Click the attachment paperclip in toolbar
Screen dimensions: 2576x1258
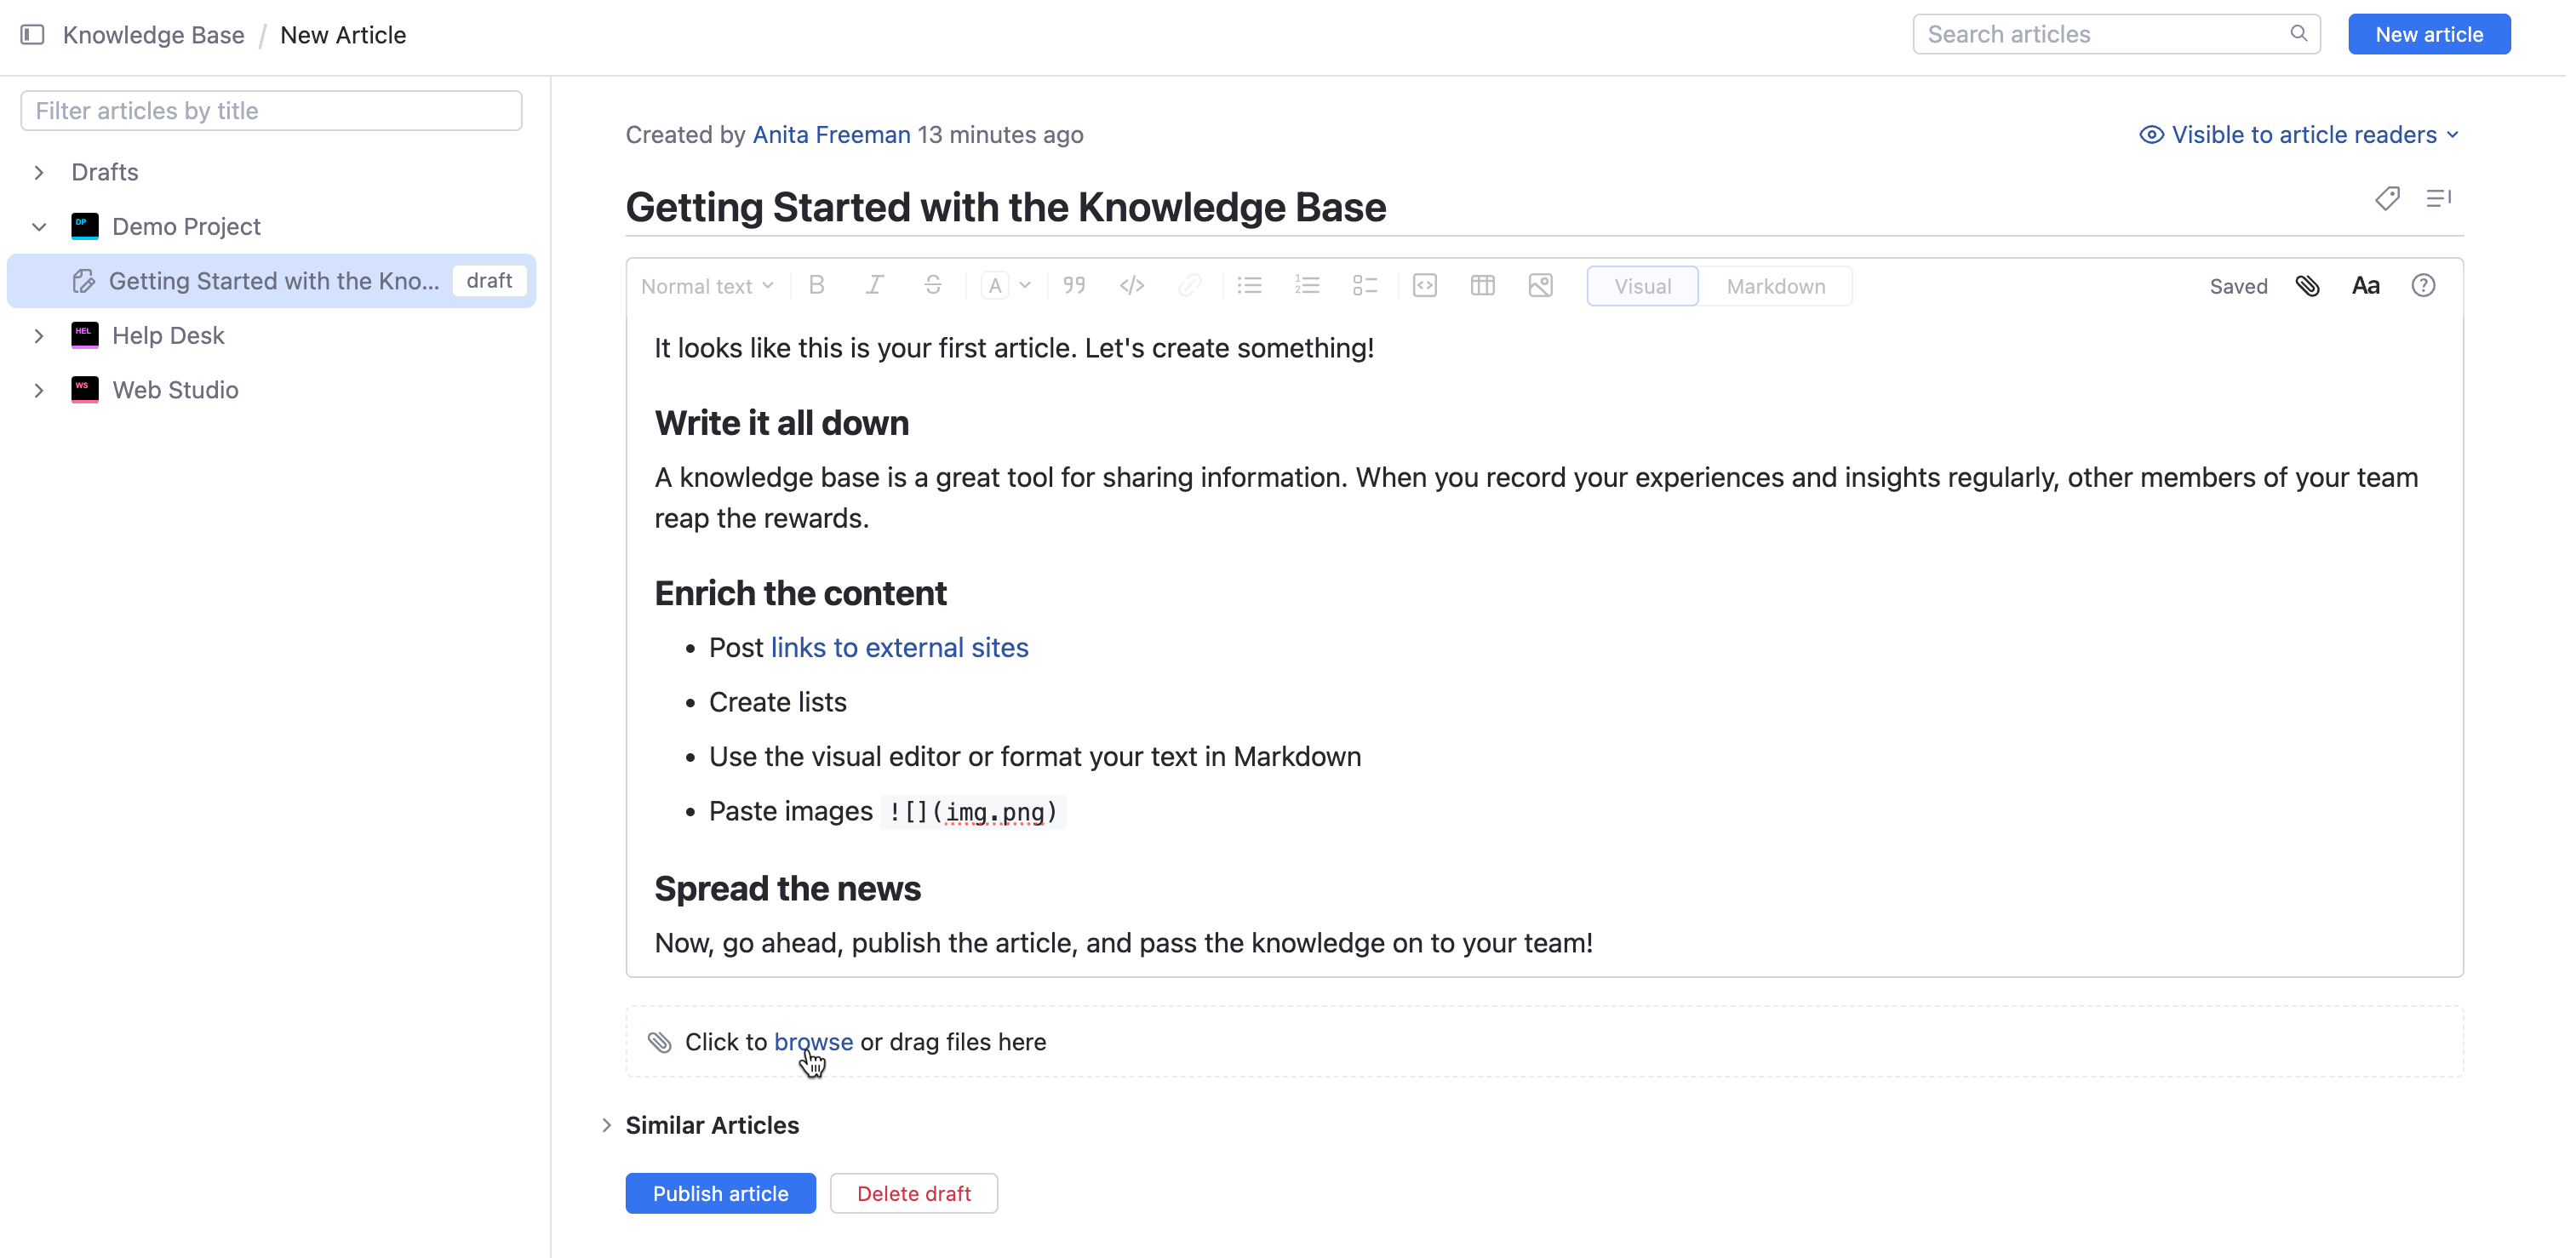tap(2307, 286)
